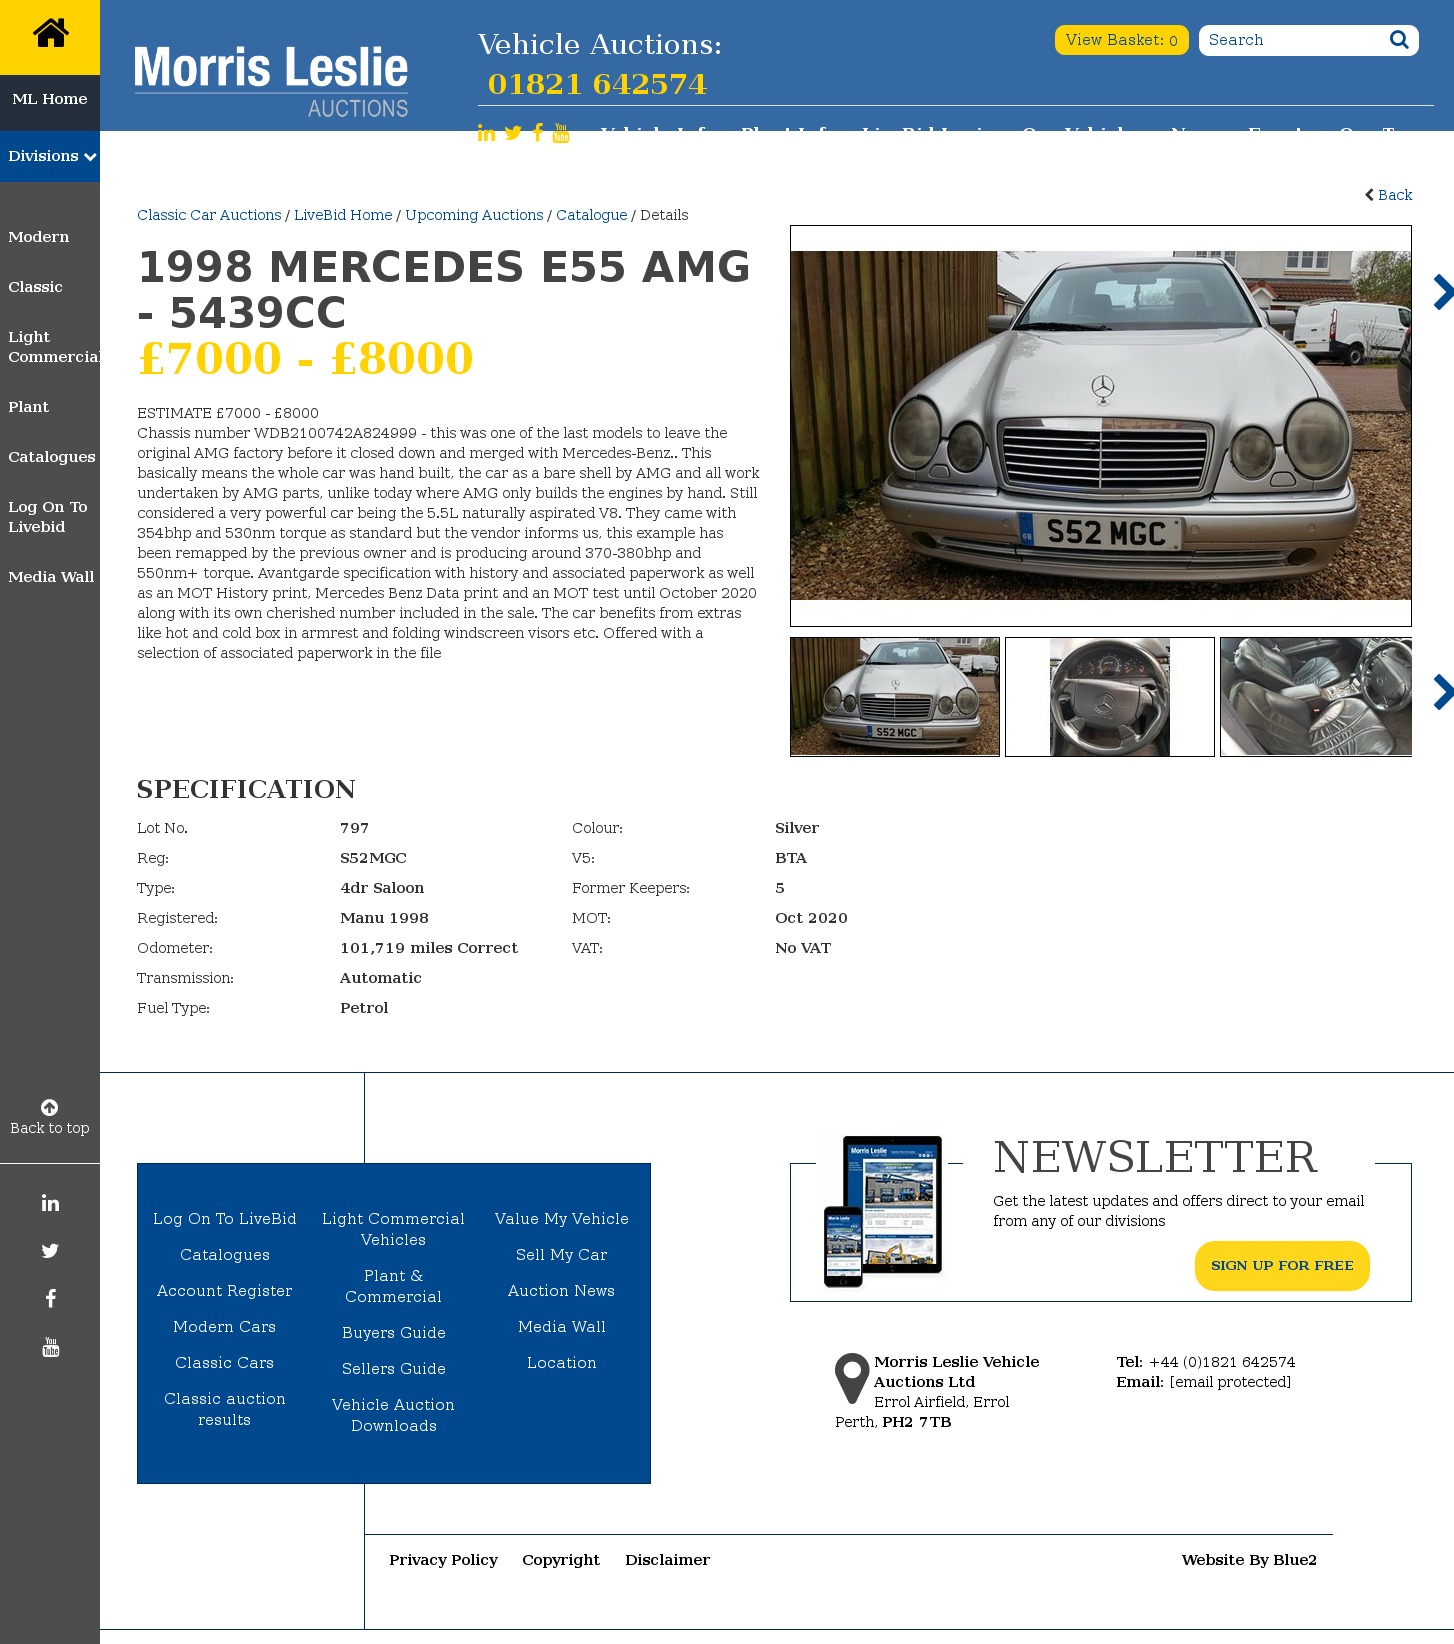Open ML Home menu item

pyautogui.click(x=50, y=99)
